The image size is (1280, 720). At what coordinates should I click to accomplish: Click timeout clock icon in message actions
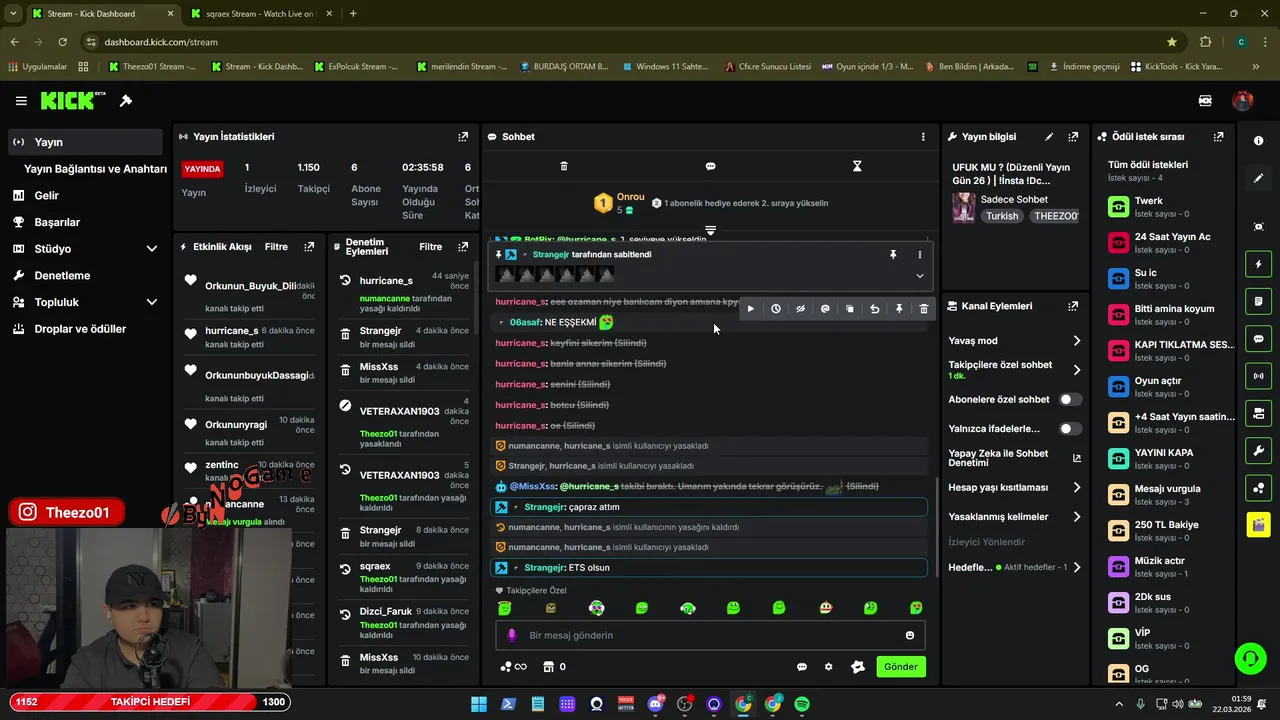pyautogui.click(x=776, y=309)
